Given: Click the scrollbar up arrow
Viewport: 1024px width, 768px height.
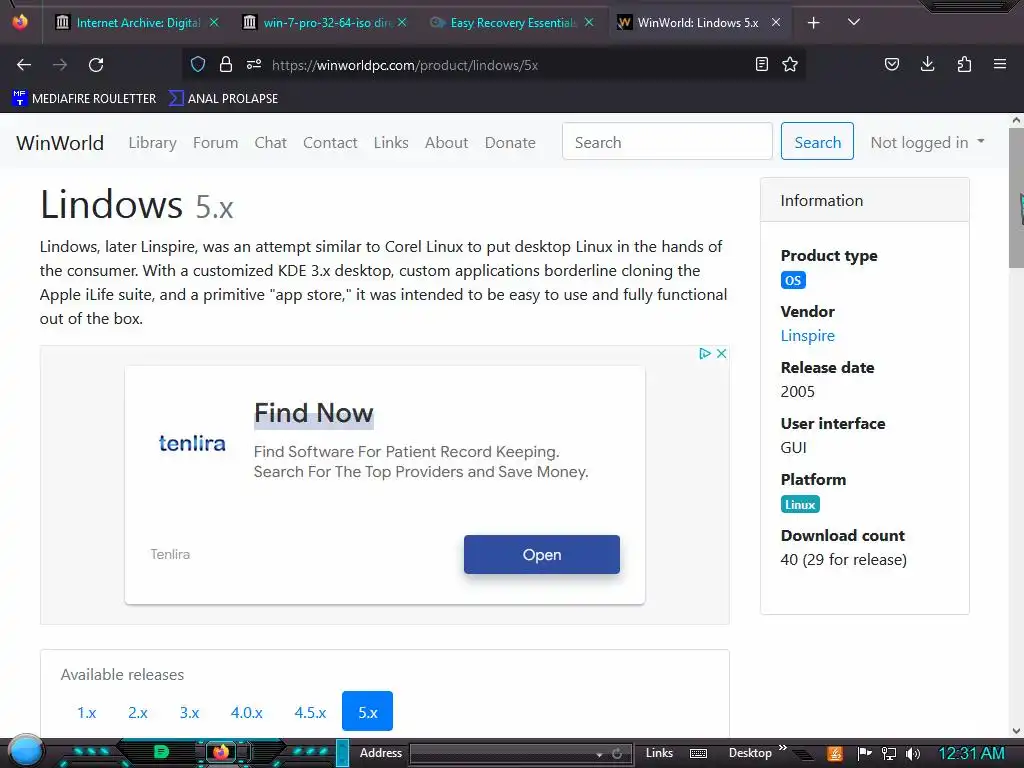Looking at the screenshot, I should [1016, 120].
